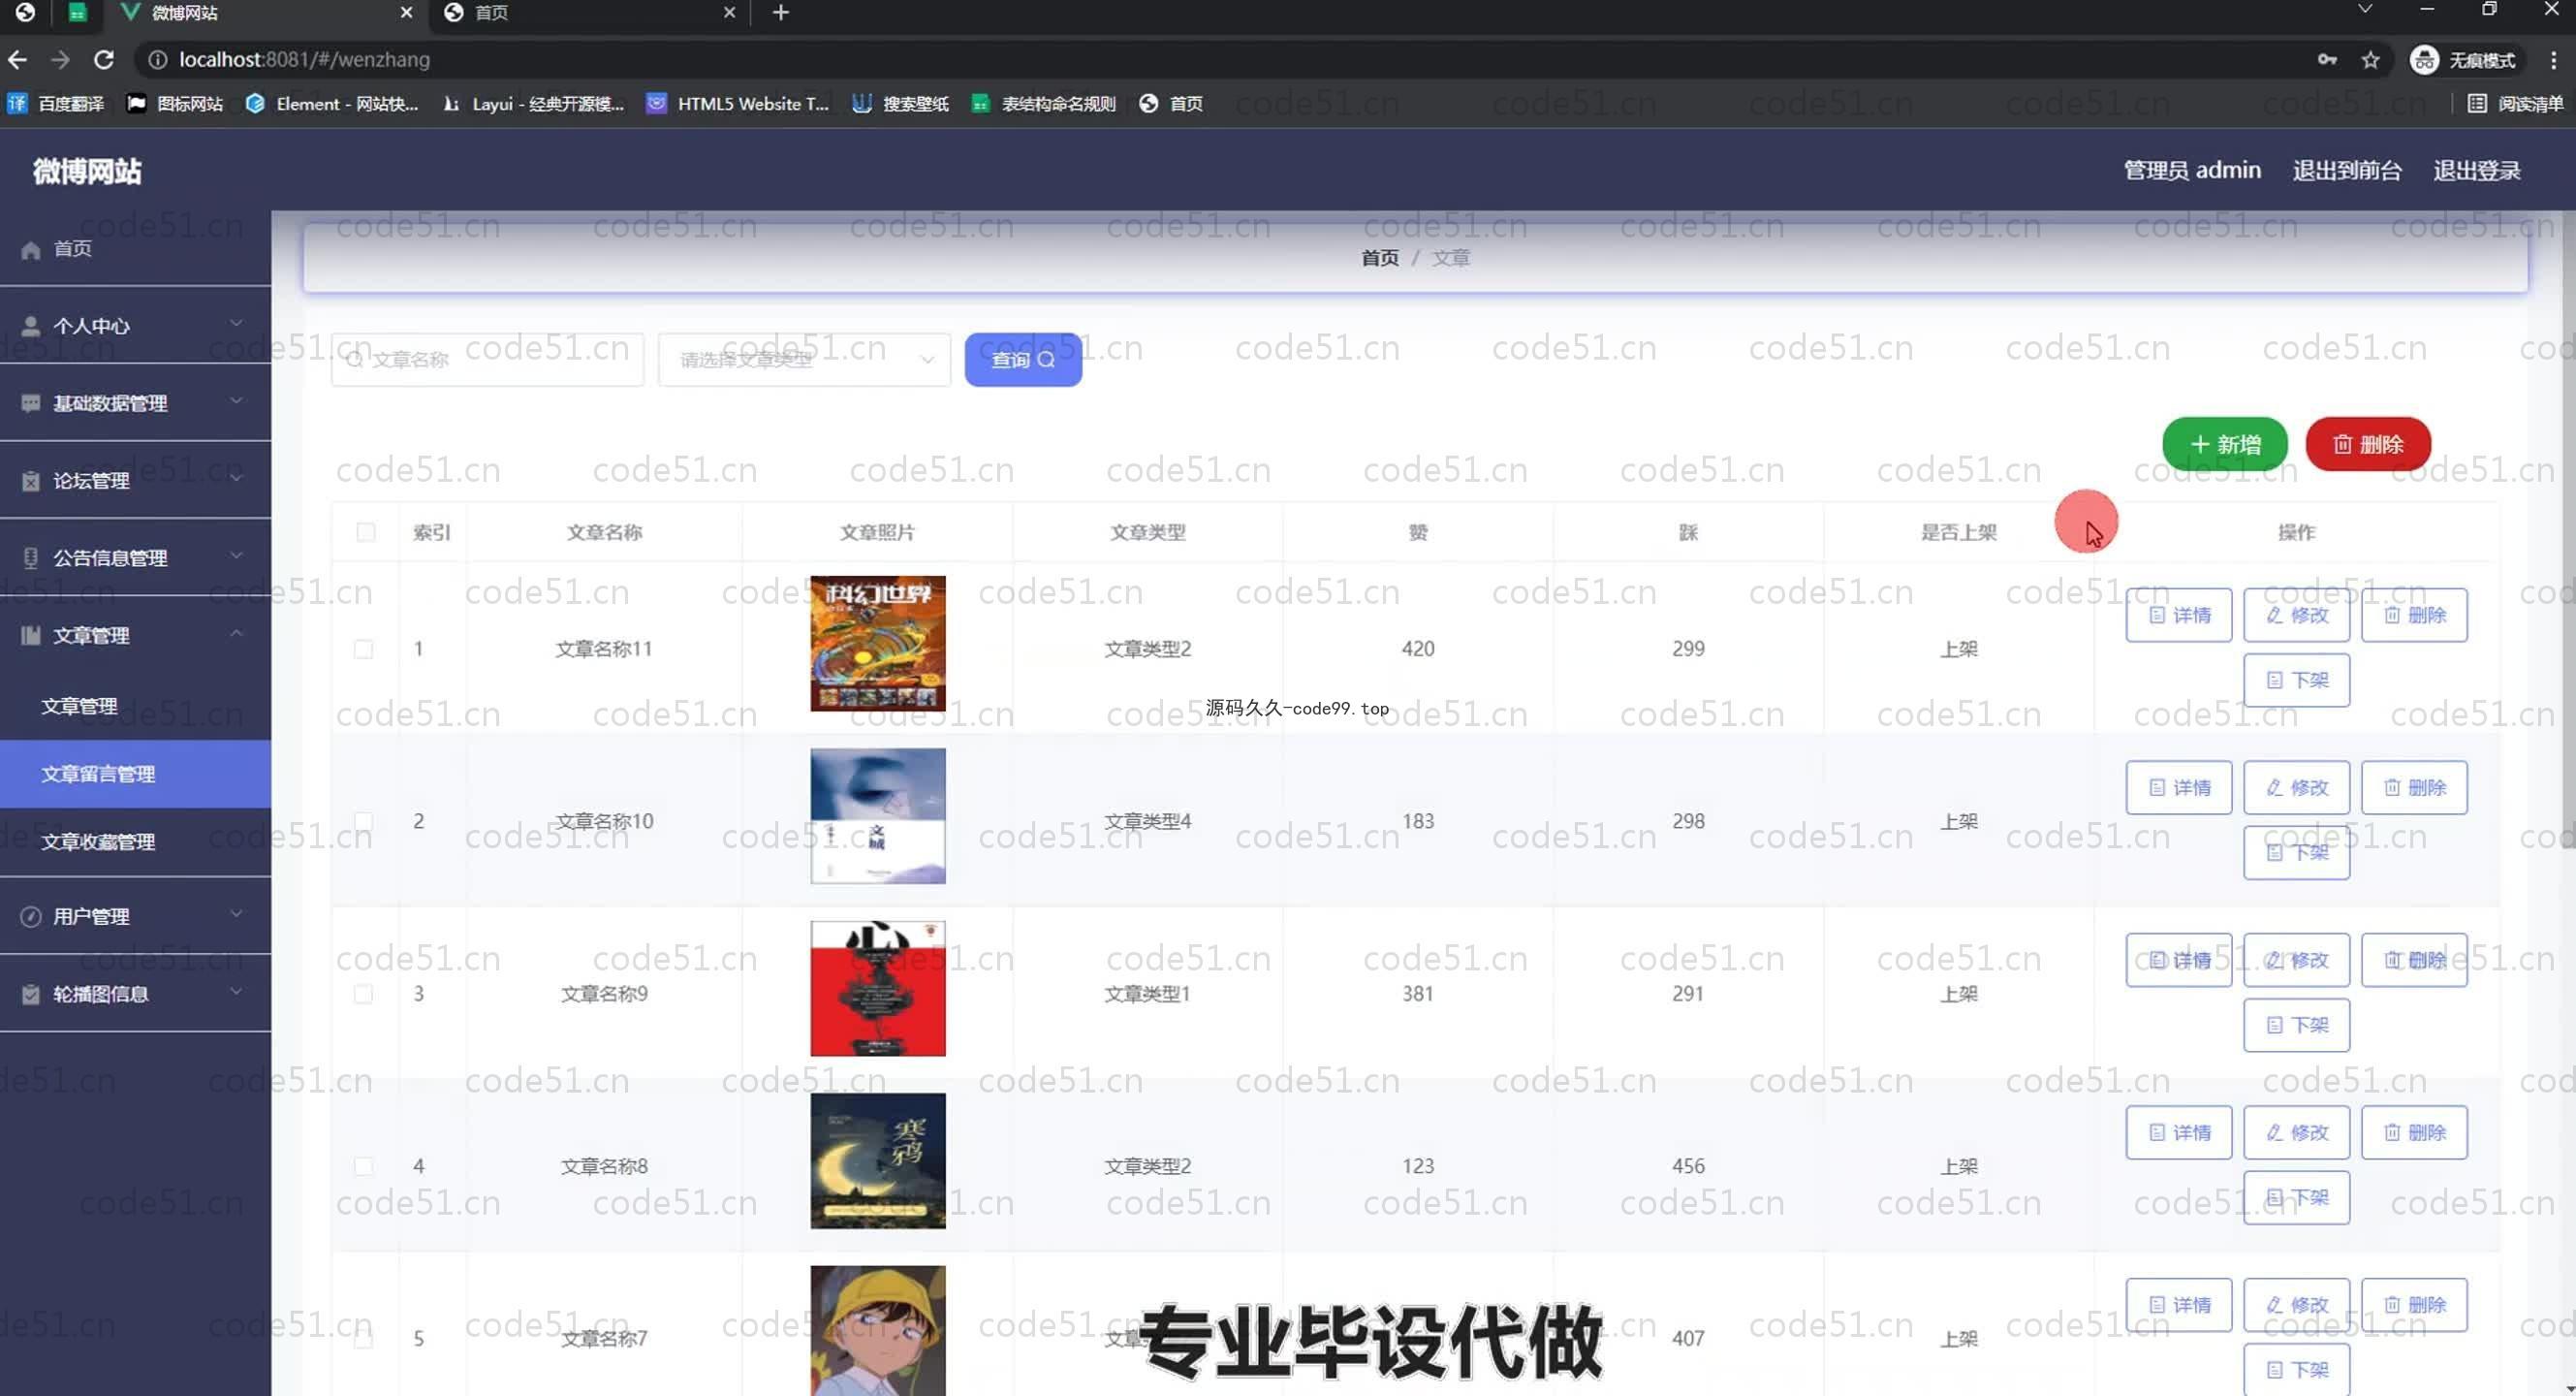The width and height of the screenshot is (2576, 1396).
Task: Bookmark this page with star icon
Action: coord(2370,60)
